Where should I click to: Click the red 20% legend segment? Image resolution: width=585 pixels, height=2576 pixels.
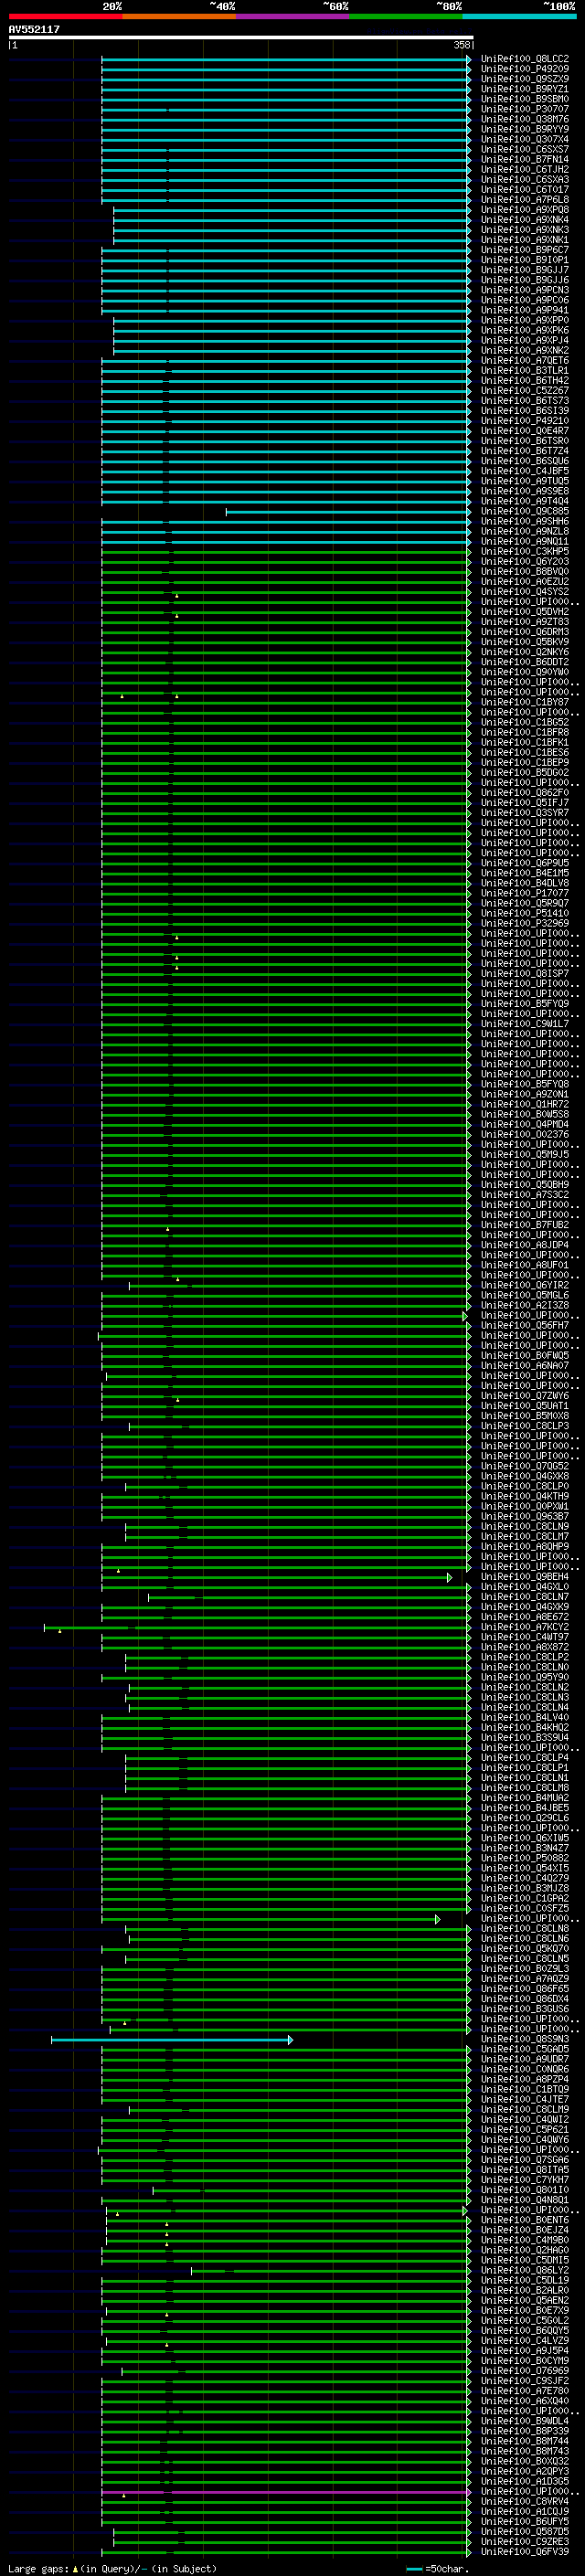click(x=65, y=16)
